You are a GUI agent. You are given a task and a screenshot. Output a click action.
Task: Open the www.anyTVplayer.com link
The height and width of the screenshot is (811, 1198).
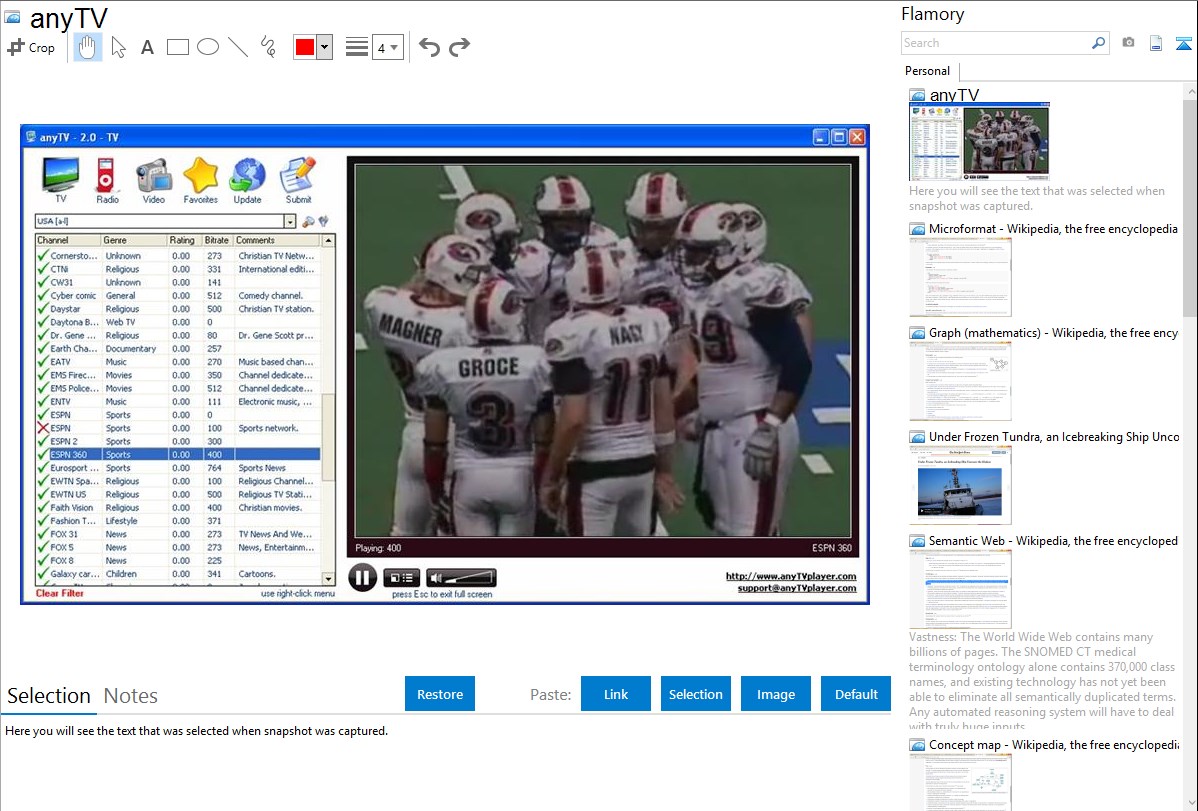[791, 576]
